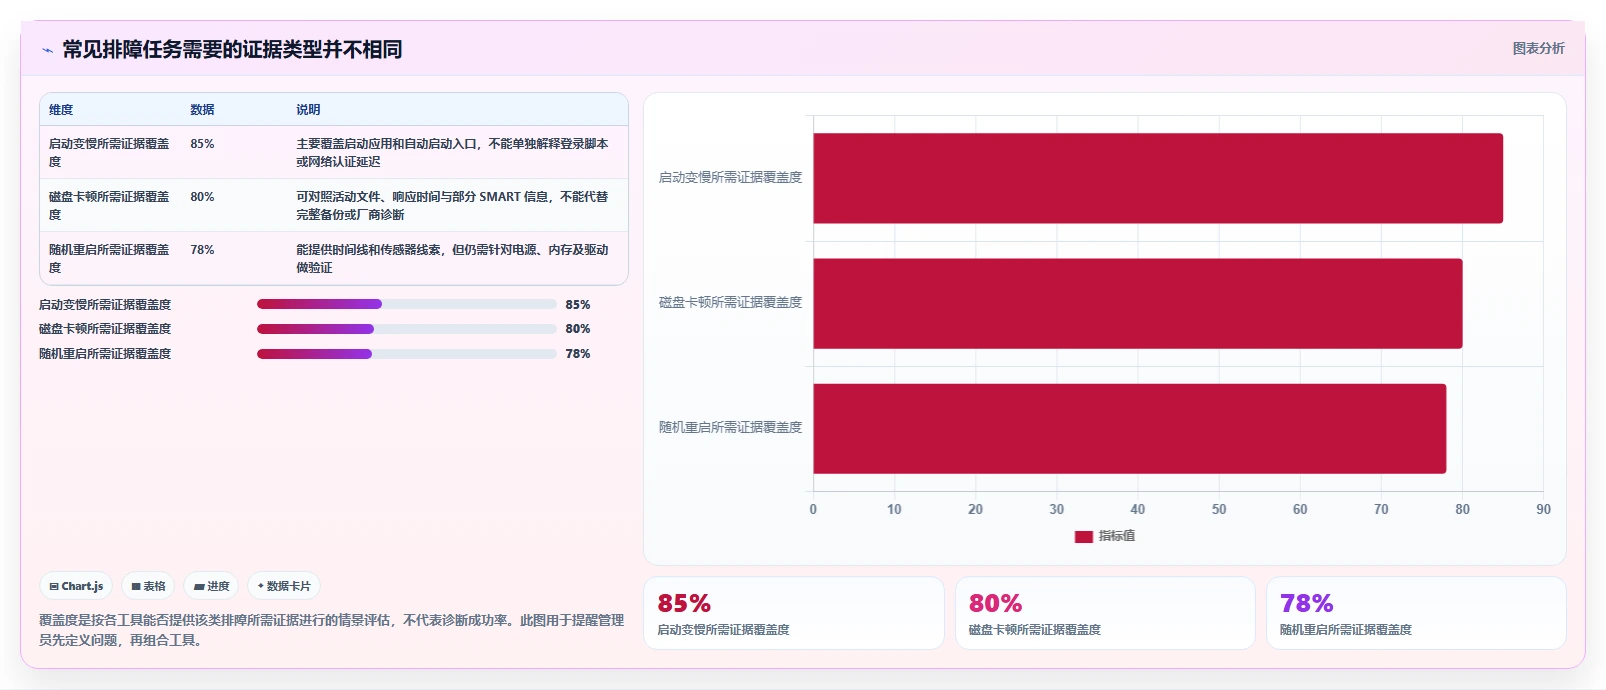Image resolution: width=1606 pixels, height=690 pixels.
Task: Click the y-axis label 启动变慢所需证据覆盖度
Action: click(730, 178)
